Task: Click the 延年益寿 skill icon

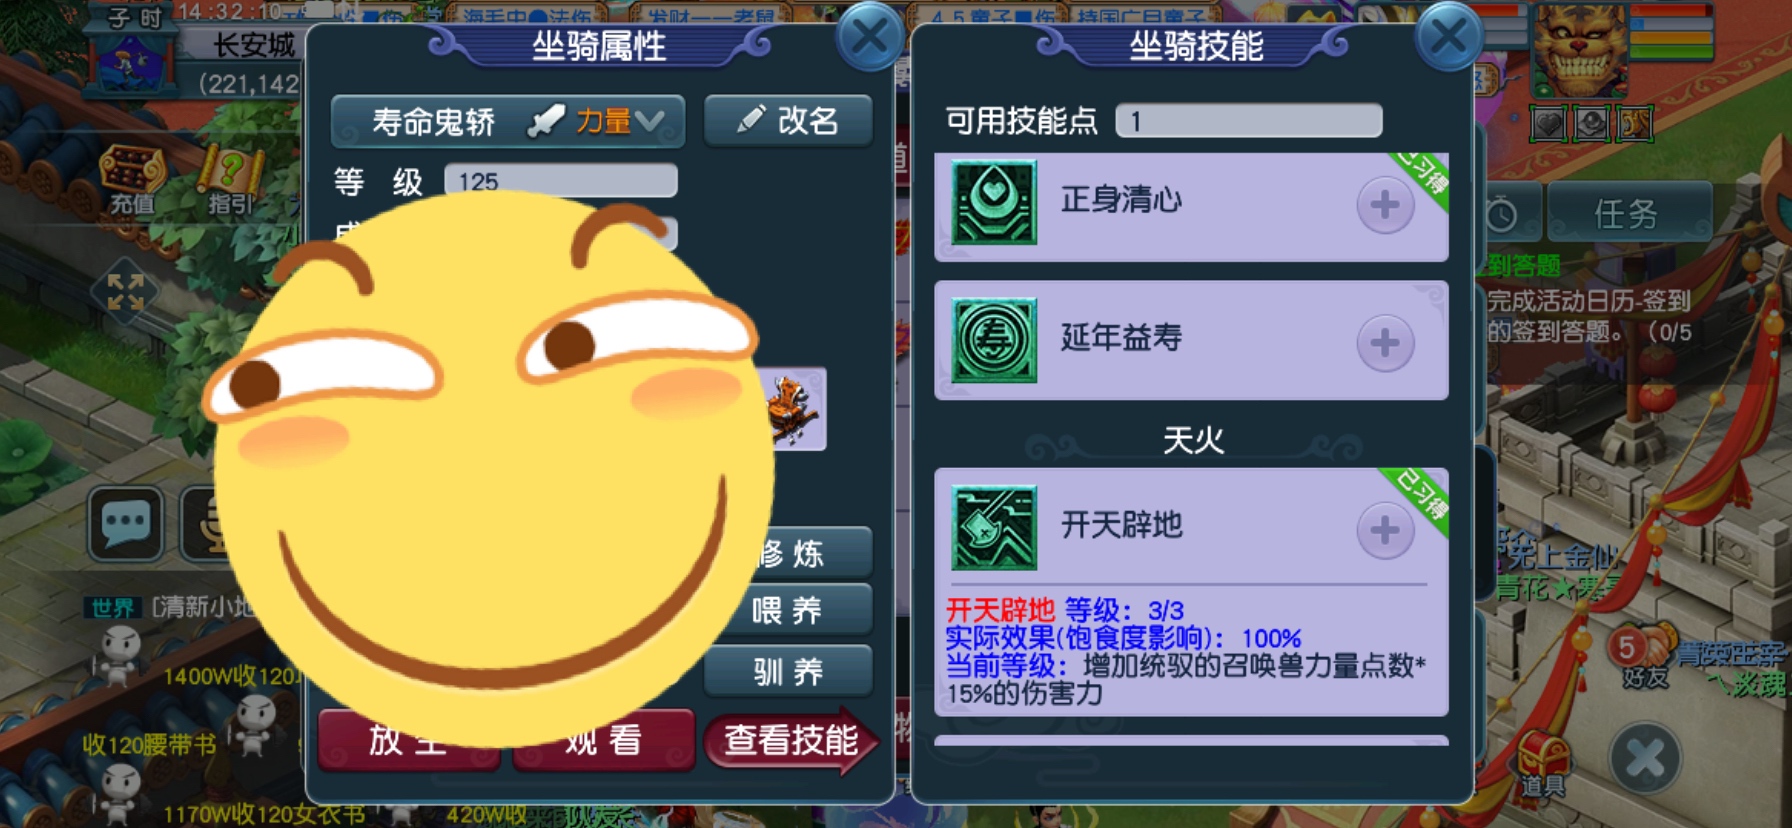Action: 994,341
